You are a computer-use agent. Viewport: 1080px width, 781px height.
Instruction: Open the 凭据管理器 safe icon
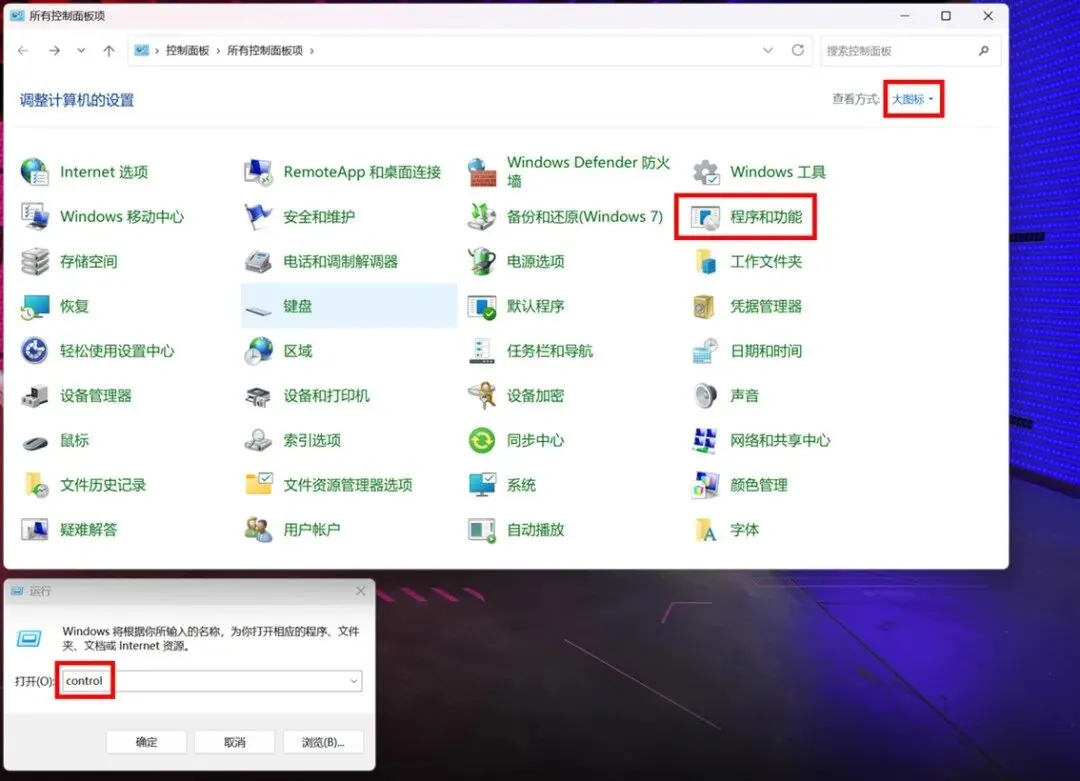tap(705, 306)
